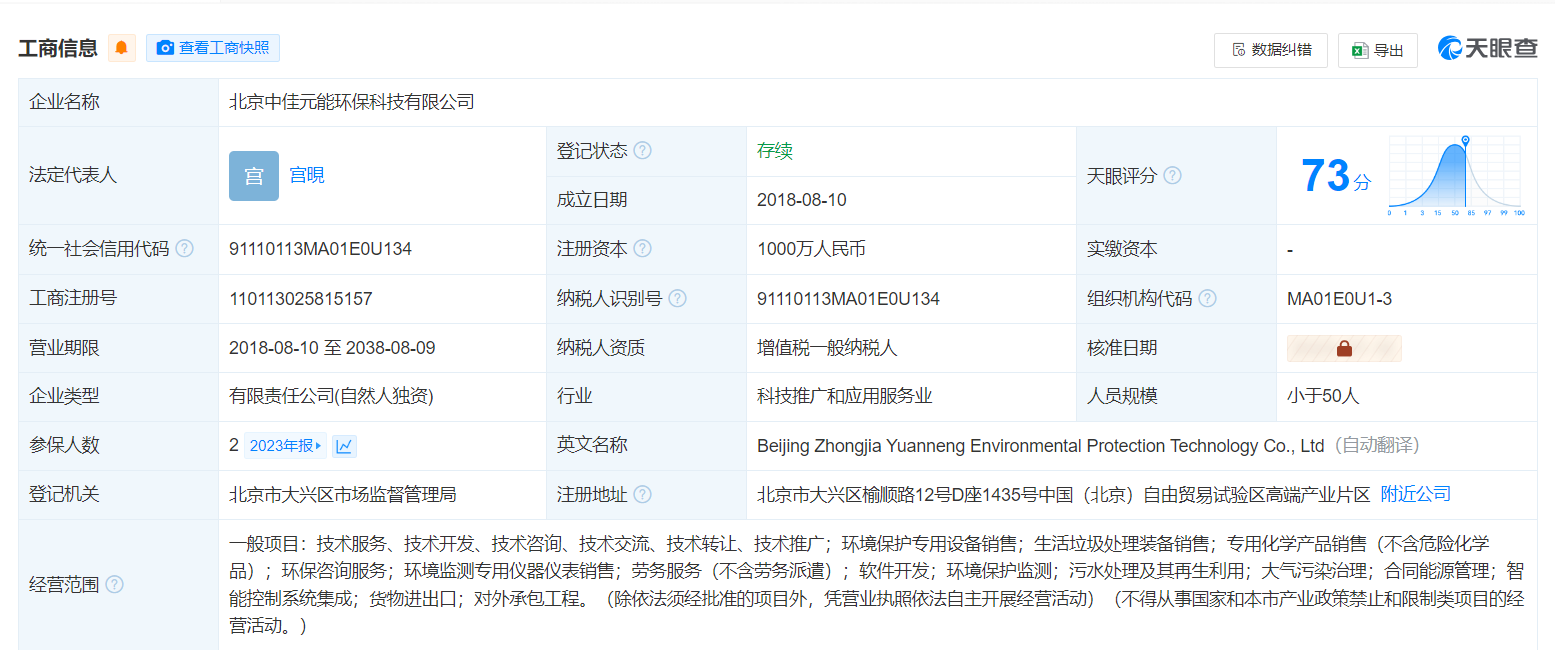1555x650 pixels.
Task: Click business term 2018-08-10 至 2038-08-09
Action: (332, 348)
